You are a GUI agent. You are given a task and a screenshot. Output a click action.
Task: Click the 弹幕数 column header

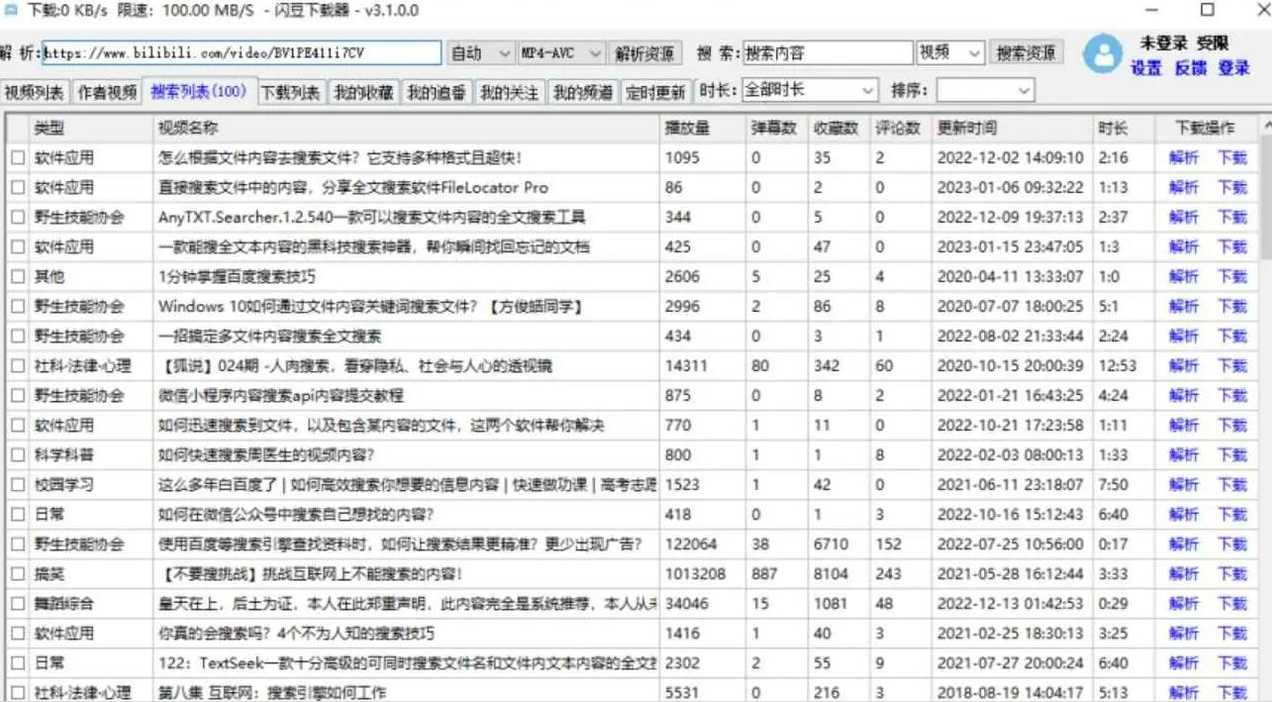tap(776, 128)
